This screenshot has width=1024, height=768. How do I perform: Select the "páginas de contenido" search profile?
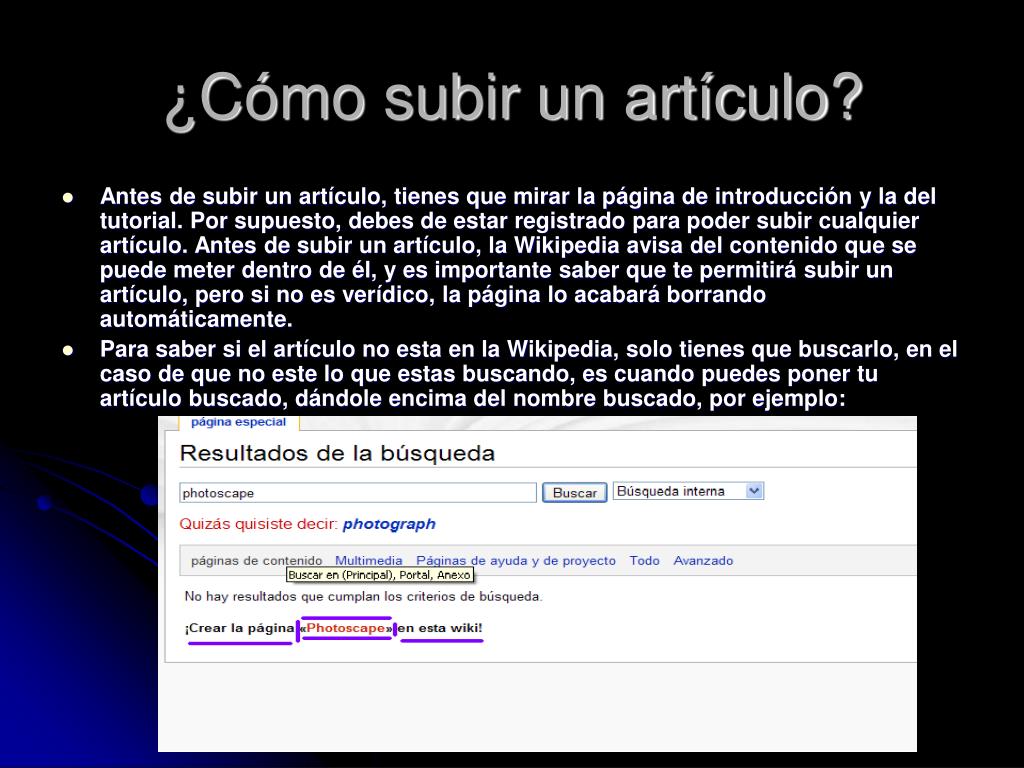coord(257,560)
